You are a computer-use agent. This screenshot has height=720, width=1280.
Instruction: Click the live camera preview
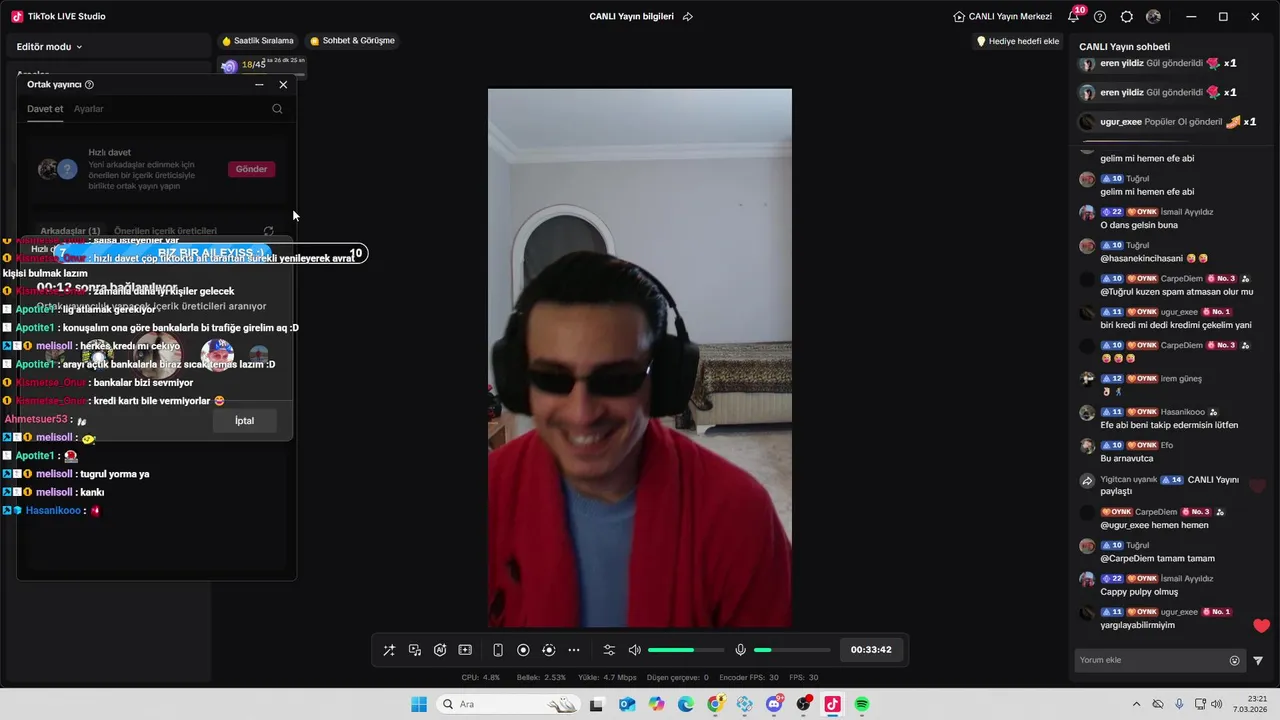pos(640,358)
